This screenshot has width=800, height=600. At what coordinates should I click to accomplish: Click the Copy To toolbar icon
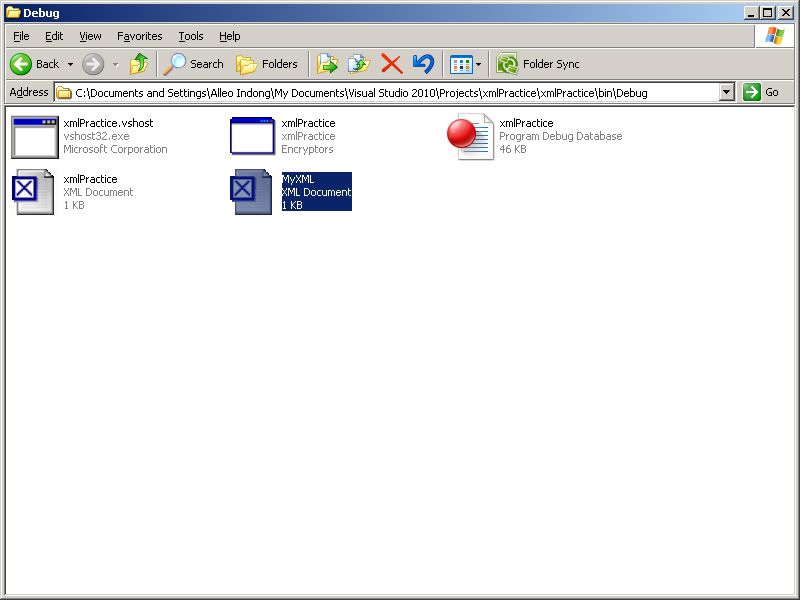pyautogui.click(x=358, y=64)
